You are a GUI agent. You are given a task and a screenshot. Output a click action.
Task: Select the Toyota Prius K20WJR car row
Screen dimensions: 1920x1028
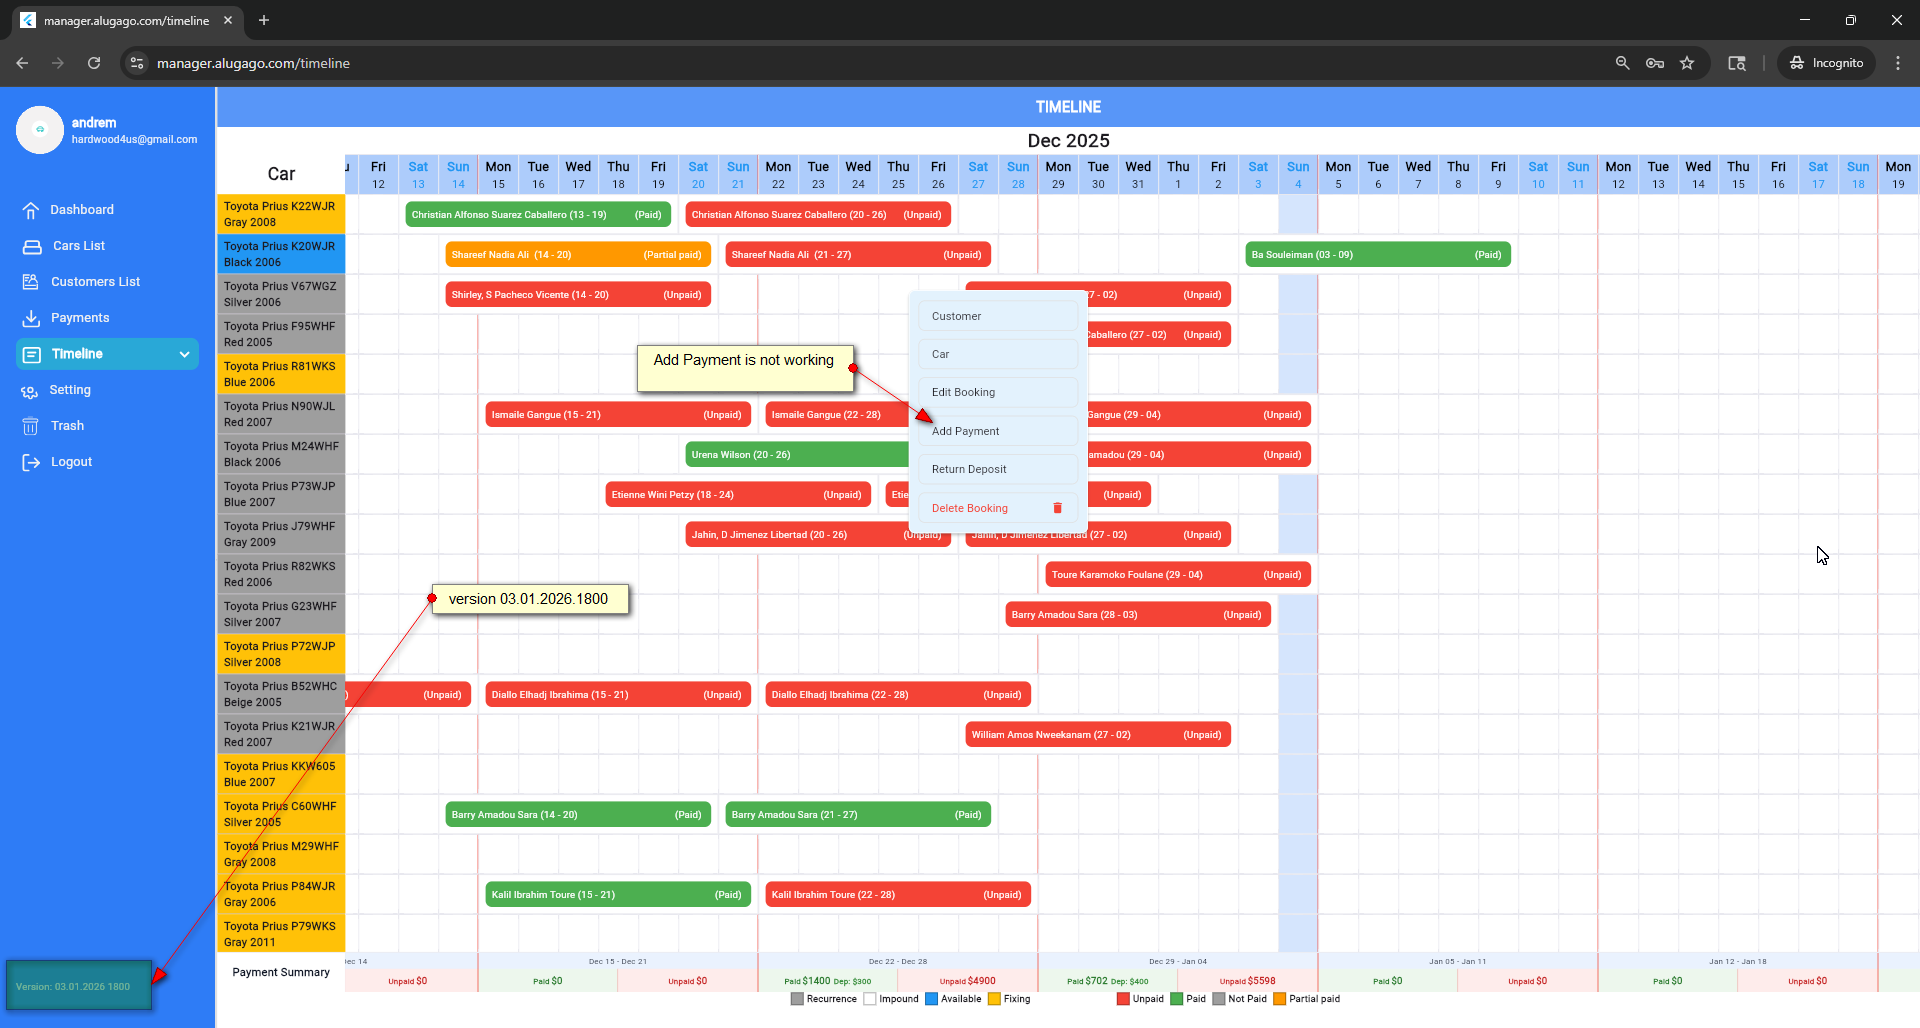tap(280, 254)
